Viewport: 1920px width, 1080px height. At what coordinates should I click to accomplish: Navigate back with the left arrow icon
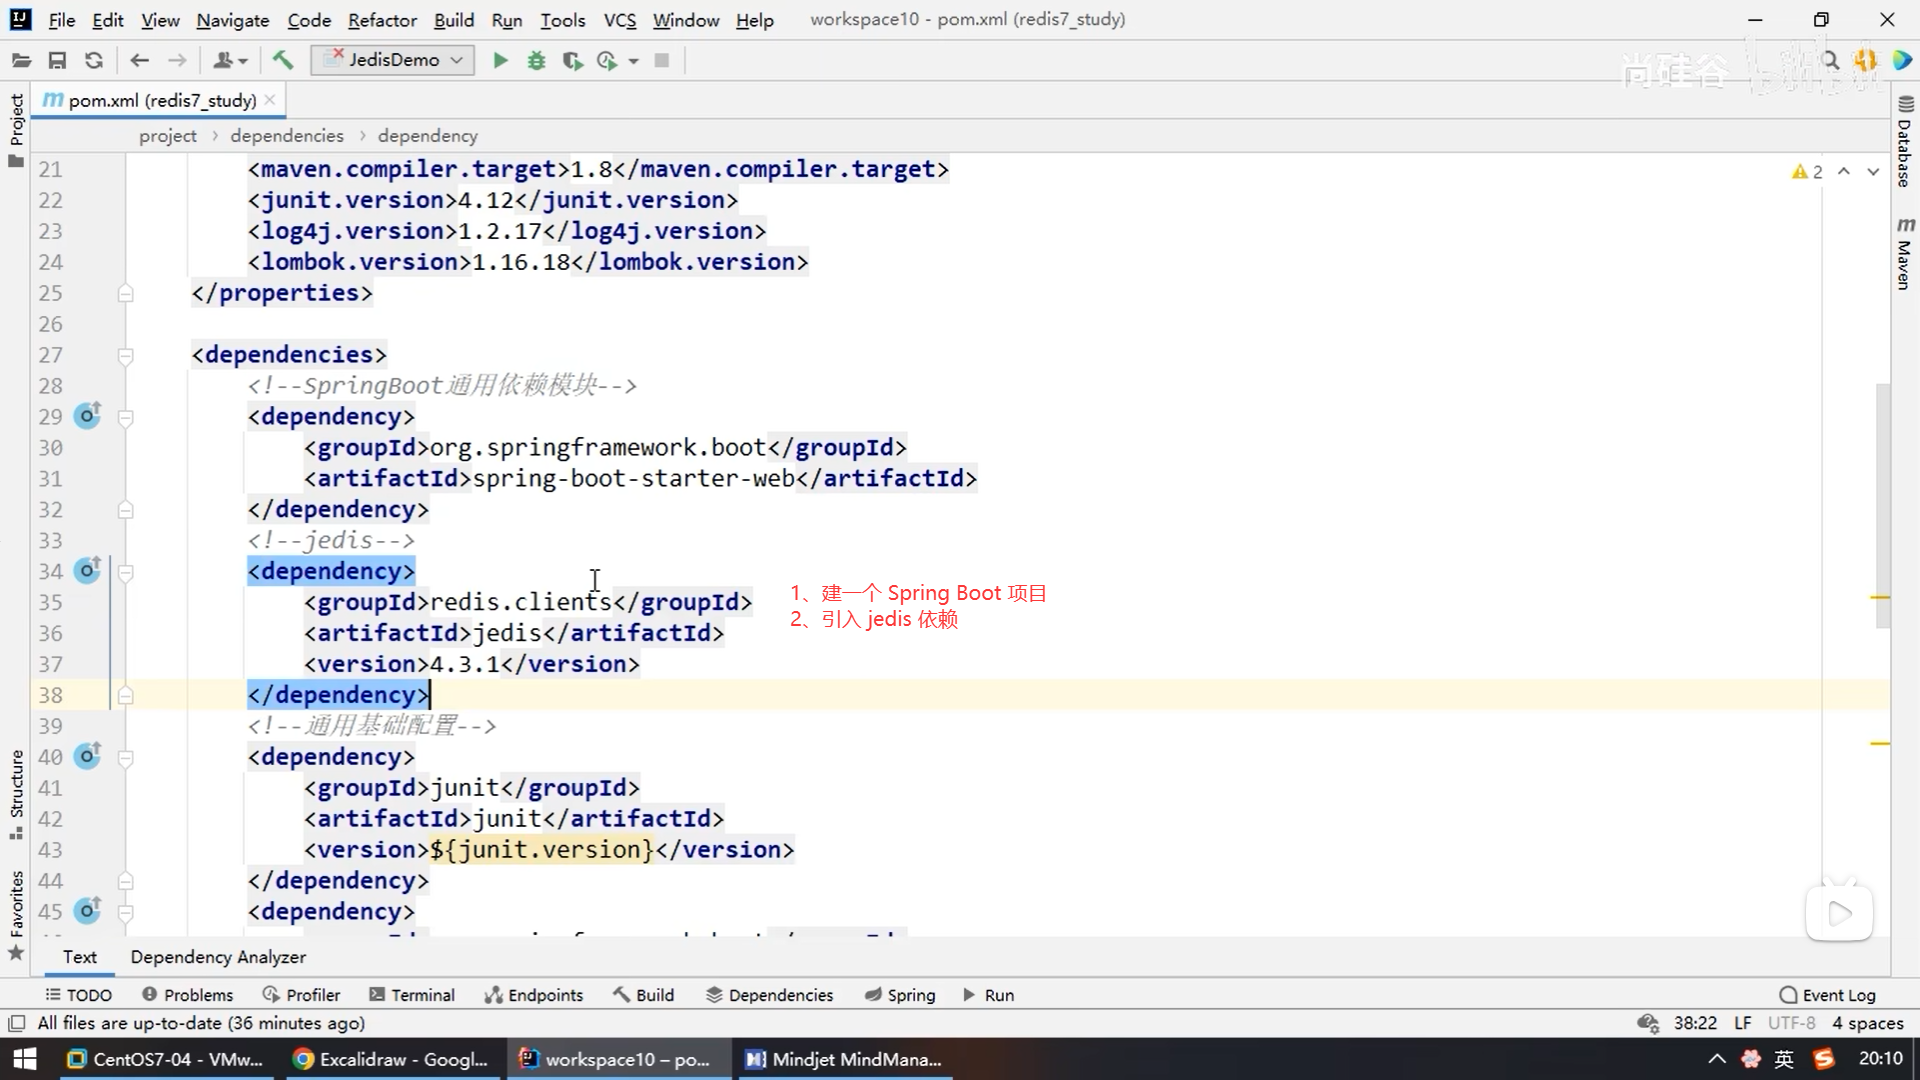coord(139,61)
